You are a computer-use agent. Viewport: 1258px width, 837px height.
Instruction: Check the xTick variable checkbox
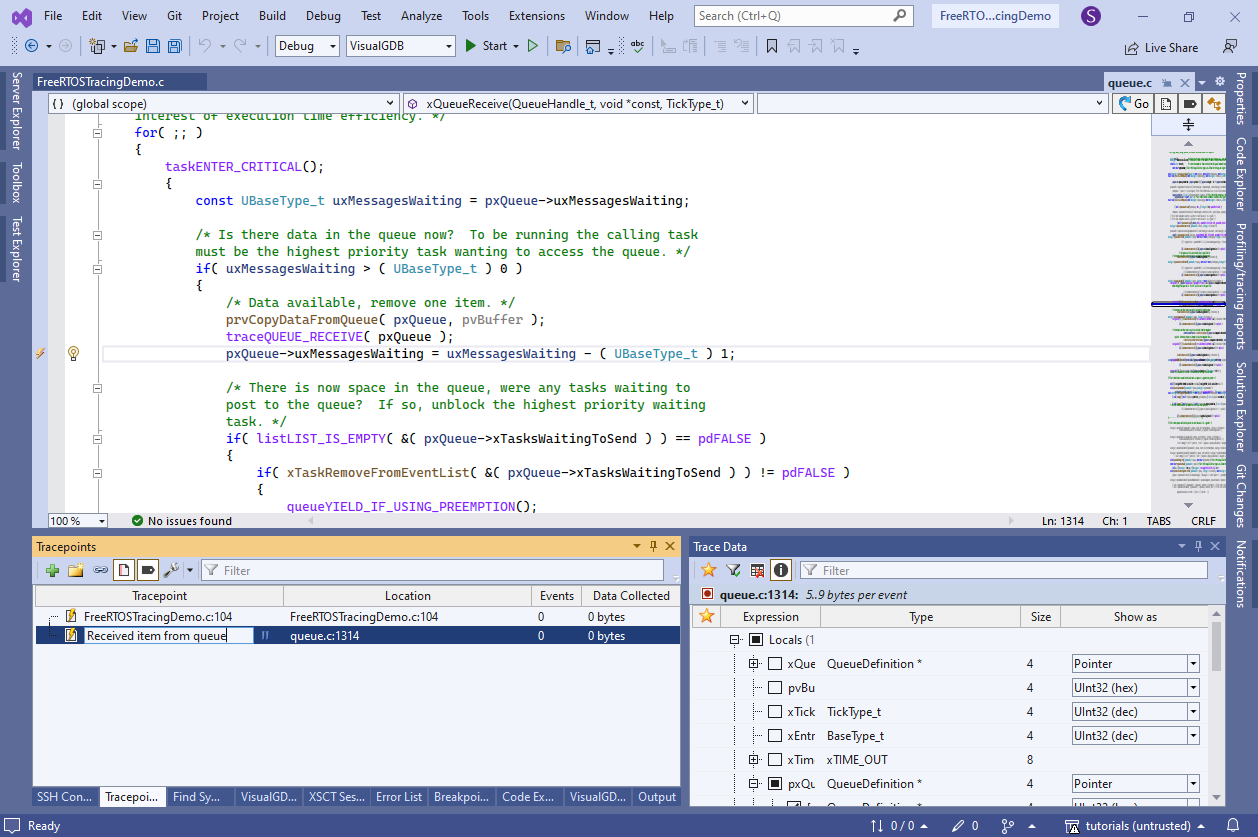[x=775, y=712]
